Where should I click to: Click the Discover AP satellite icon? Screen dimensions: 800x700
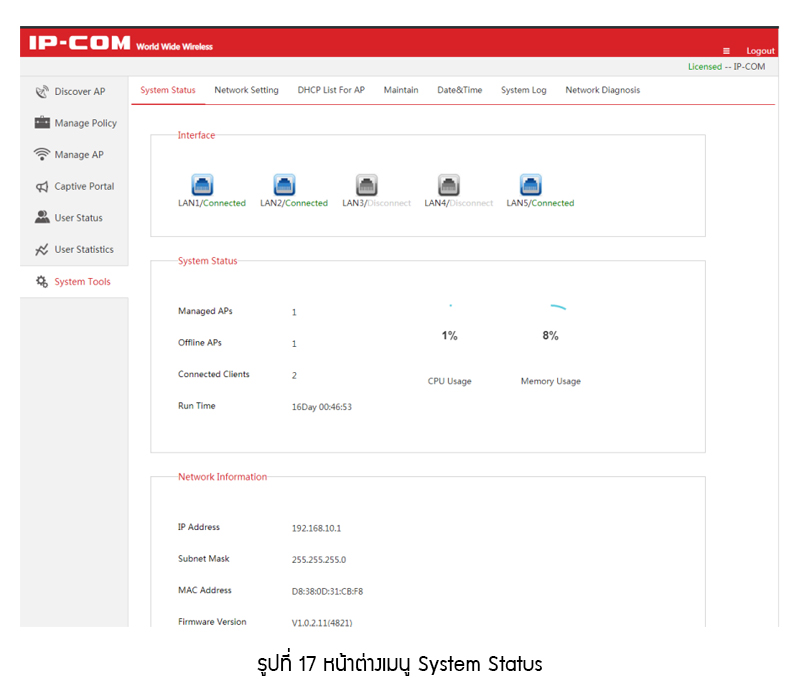(42, 91)
